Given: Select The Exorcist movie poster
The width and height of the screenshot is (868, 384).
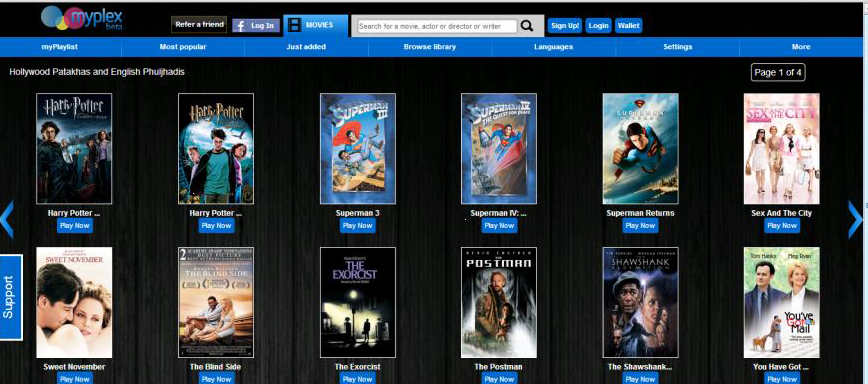Looking at the screenshot, I should pos(358,302).
